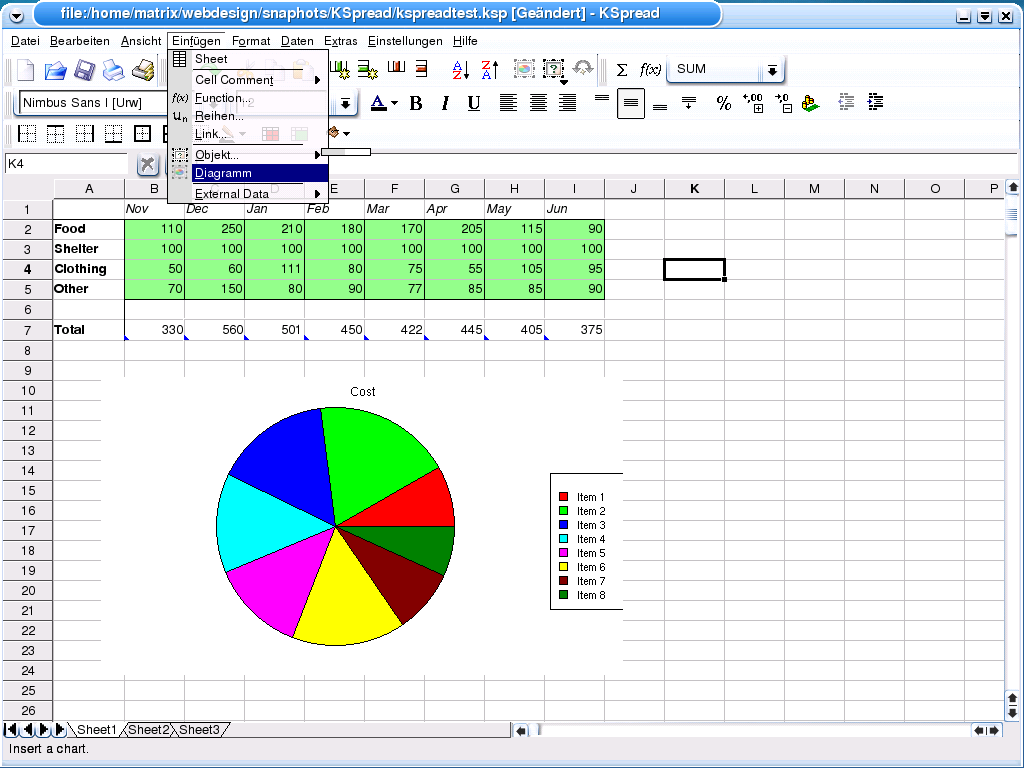Toggle underline formatting

tap(474, 103)
